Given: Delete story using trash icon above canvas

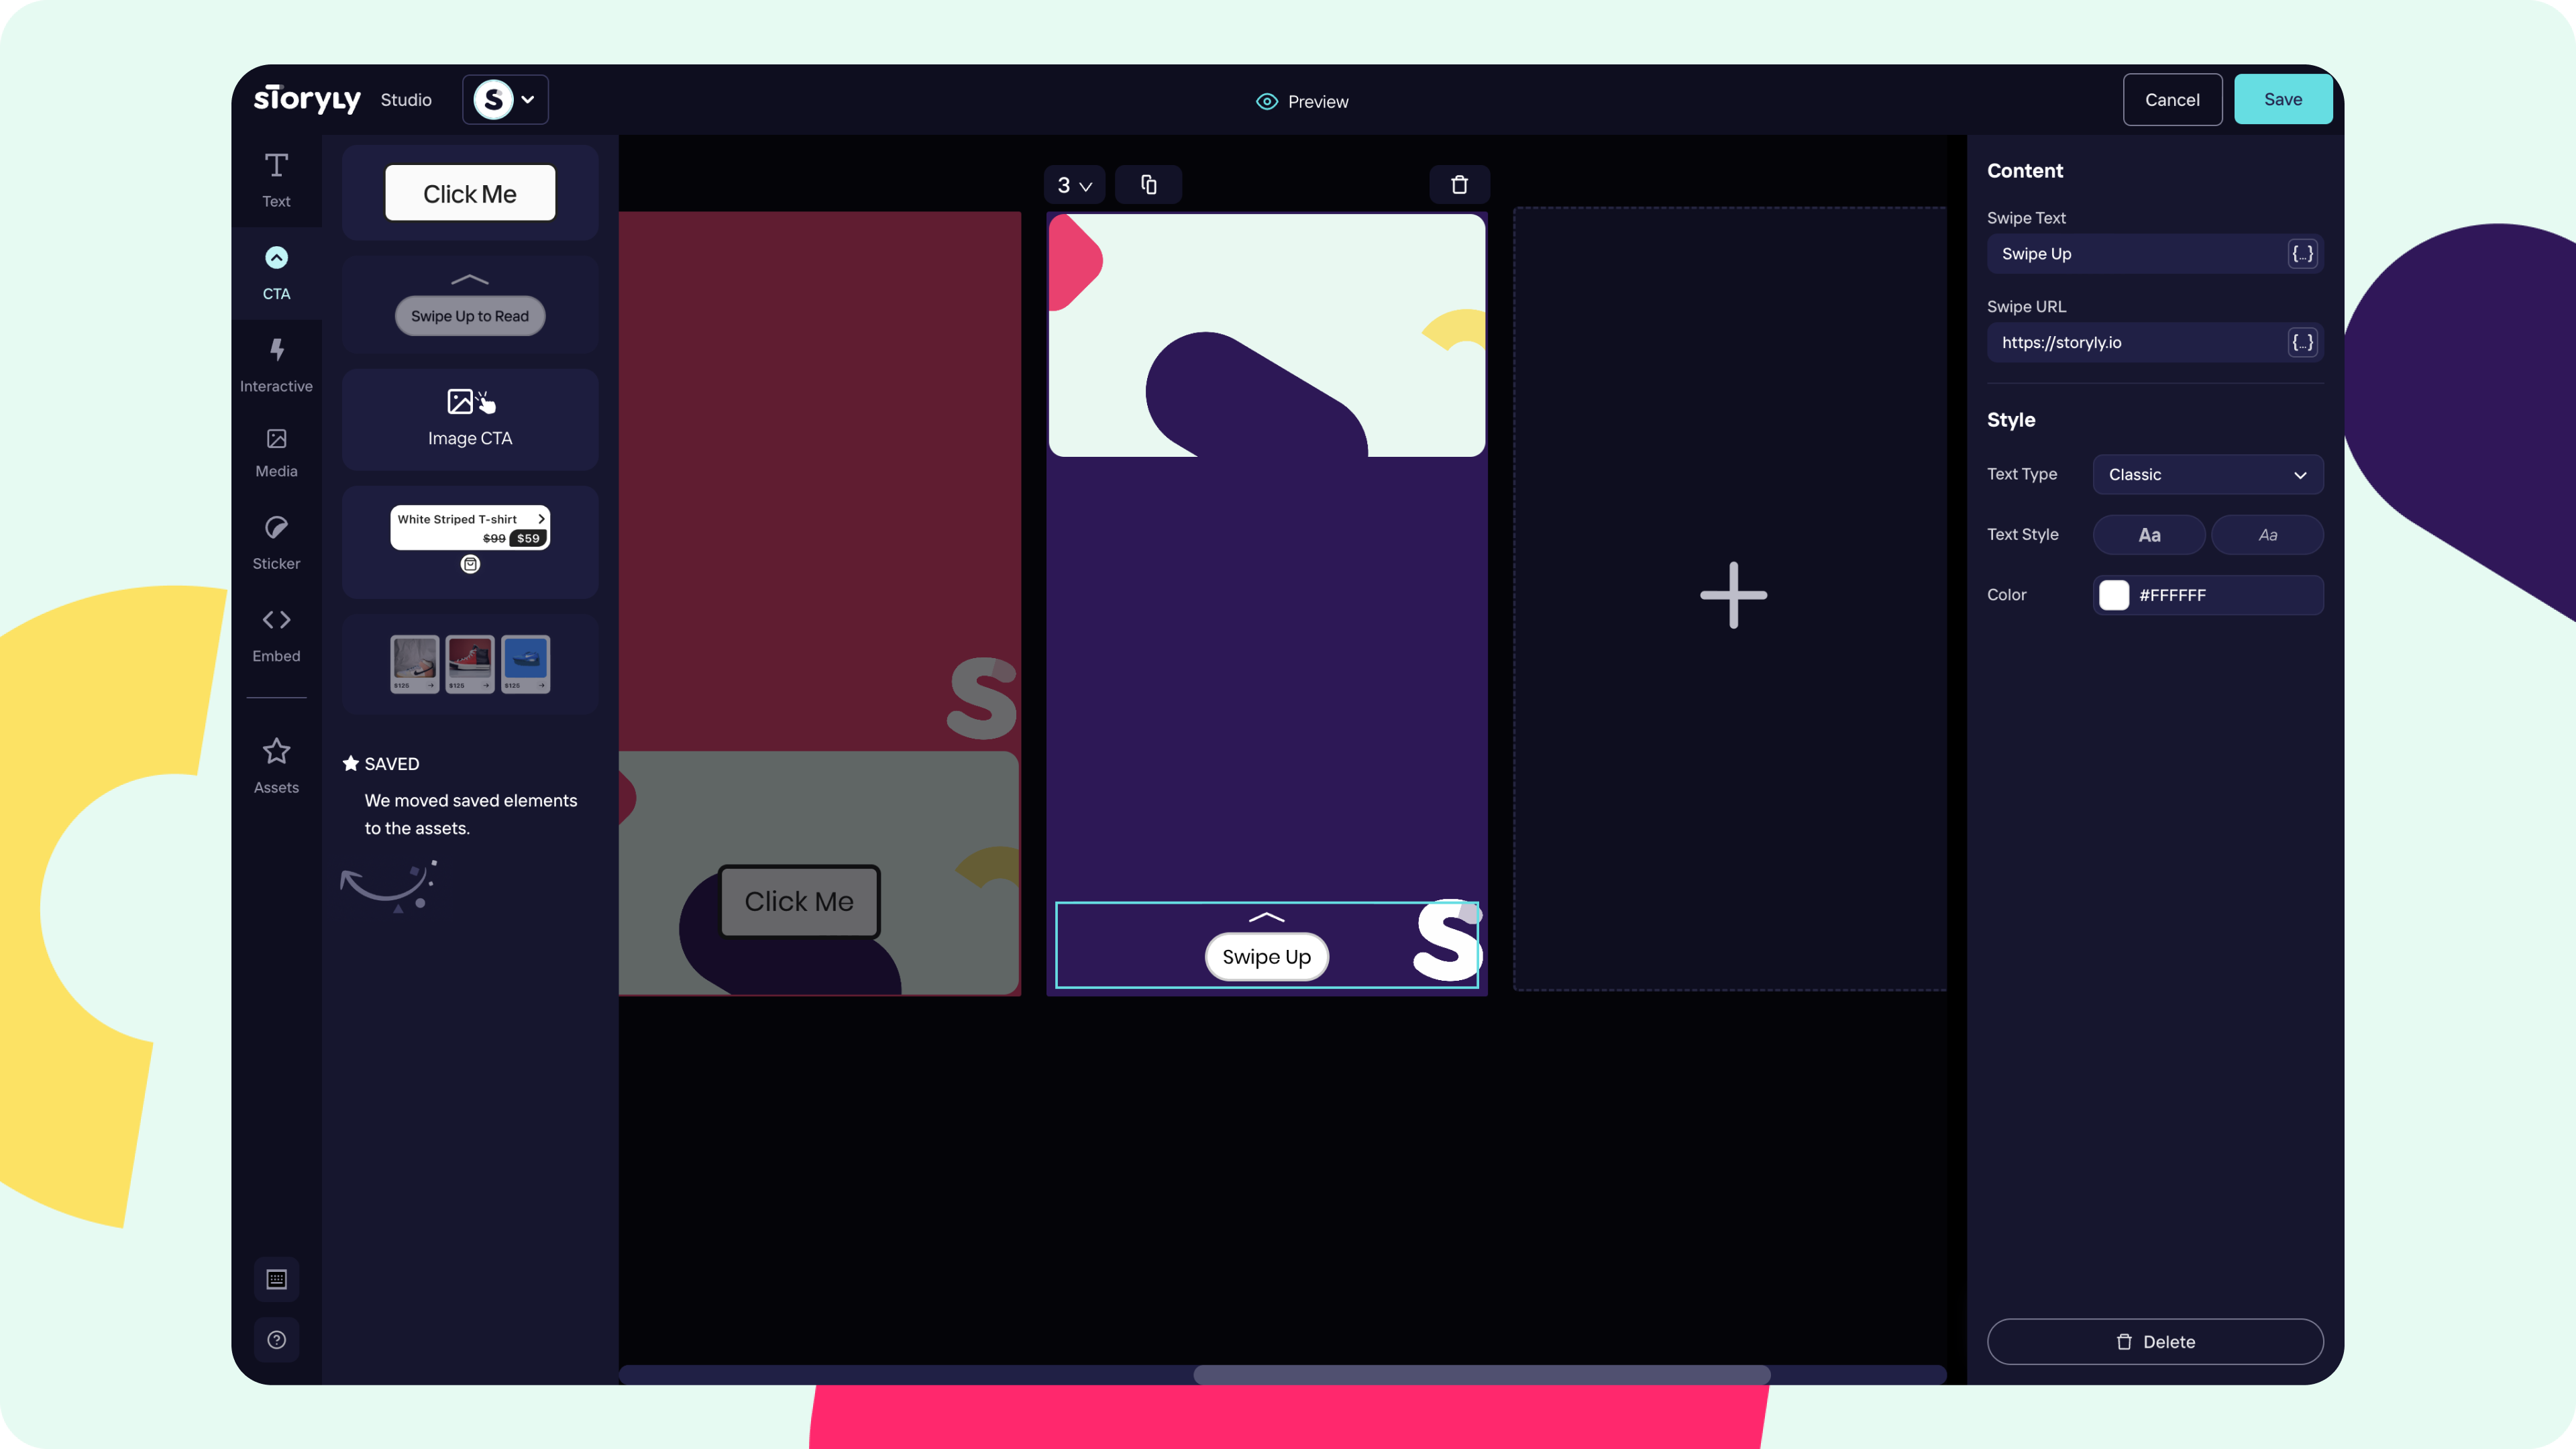Looking at the screenshot, I should pos(1459,185).
